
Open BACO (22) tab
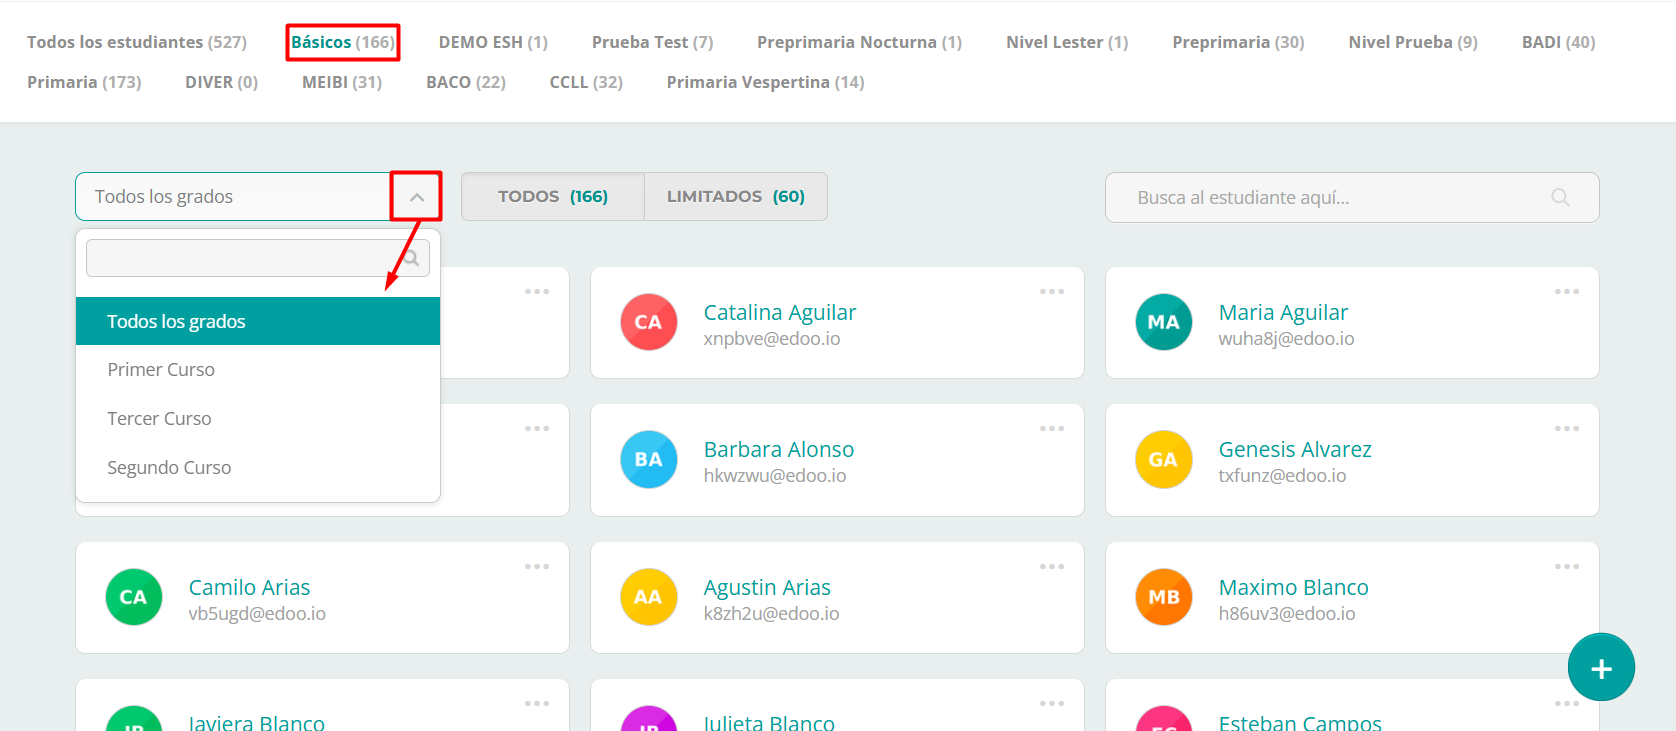(466, 82)
